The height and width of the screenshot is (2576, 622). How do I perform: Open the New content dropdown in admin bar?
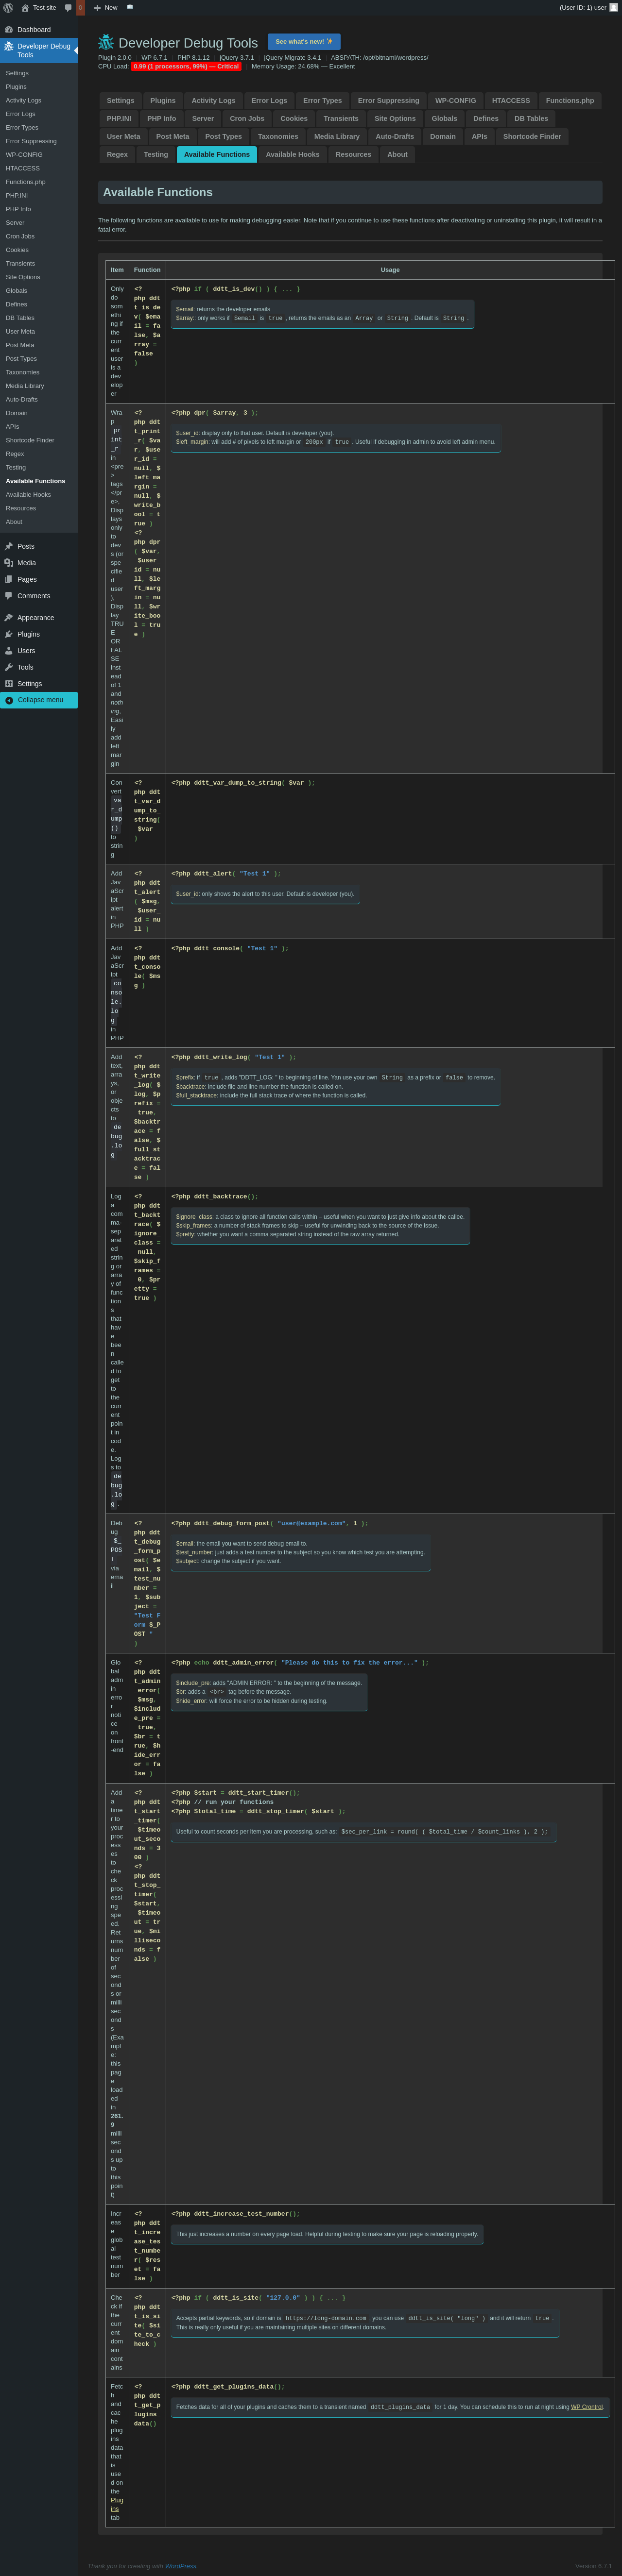pyautogui.click(x=105, y=7)
